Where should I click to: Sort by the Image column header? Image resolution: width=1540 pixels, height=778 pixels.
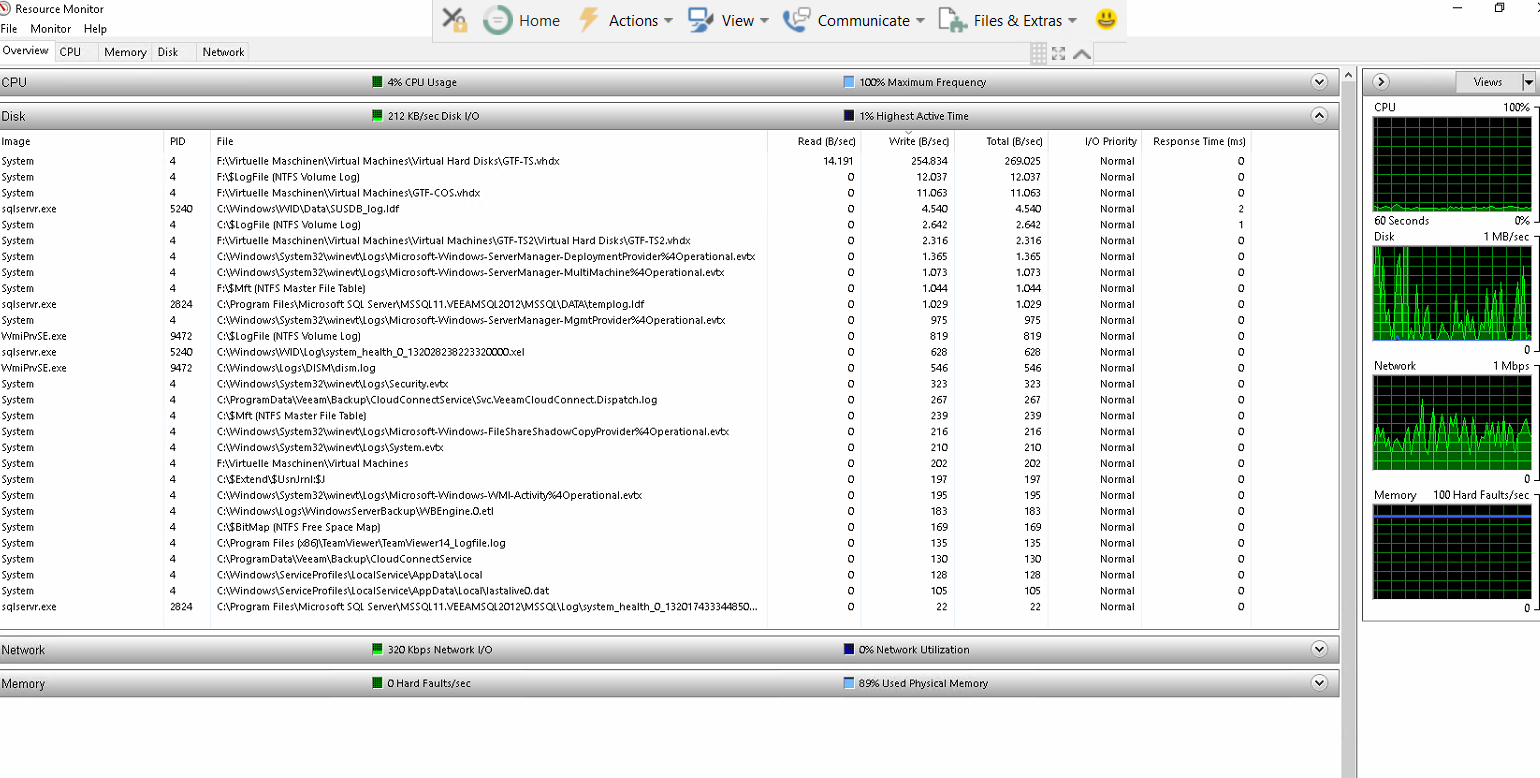coord(82,142)
